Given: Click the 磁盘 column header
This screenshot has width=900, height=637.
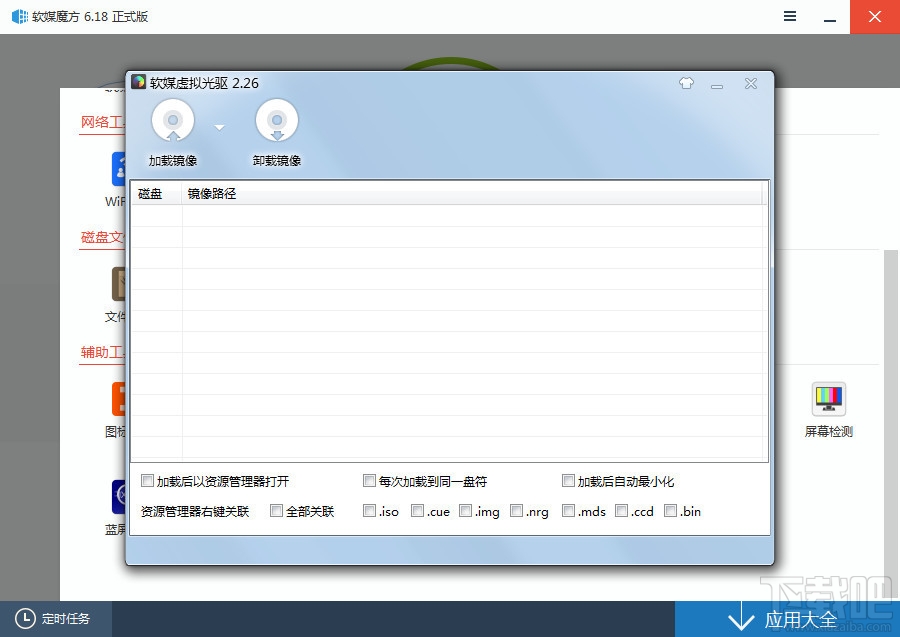Looking at the screenshot, I should tap(157, 194).
